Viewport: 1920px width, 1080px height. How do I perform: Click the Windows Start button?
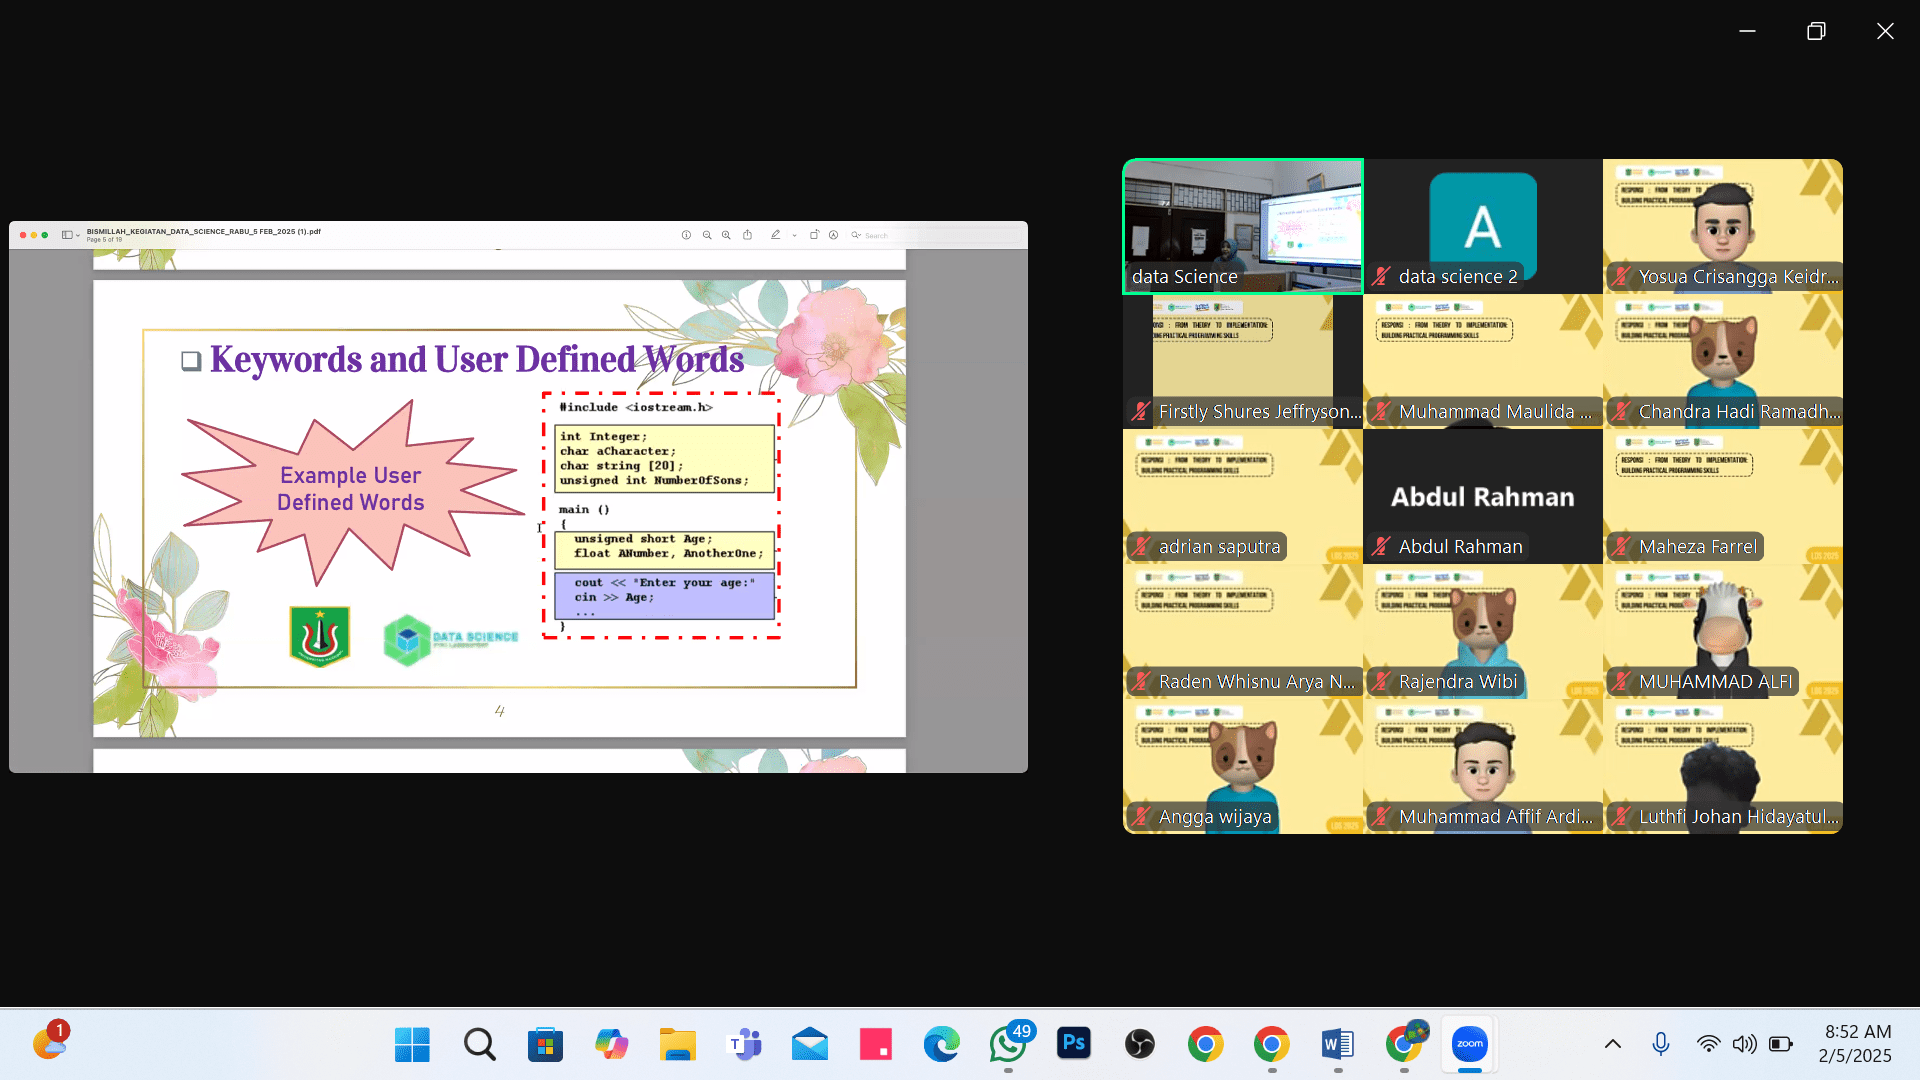pos(412,1044)
